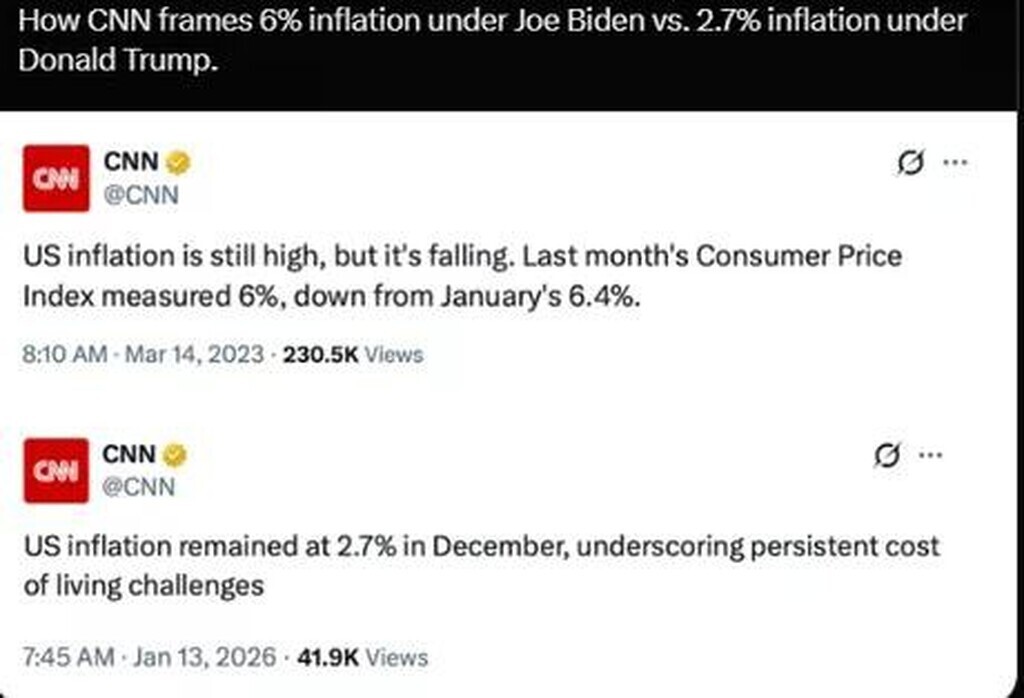Click gold verified badge on the second CNN tweet

pos(174,456)
